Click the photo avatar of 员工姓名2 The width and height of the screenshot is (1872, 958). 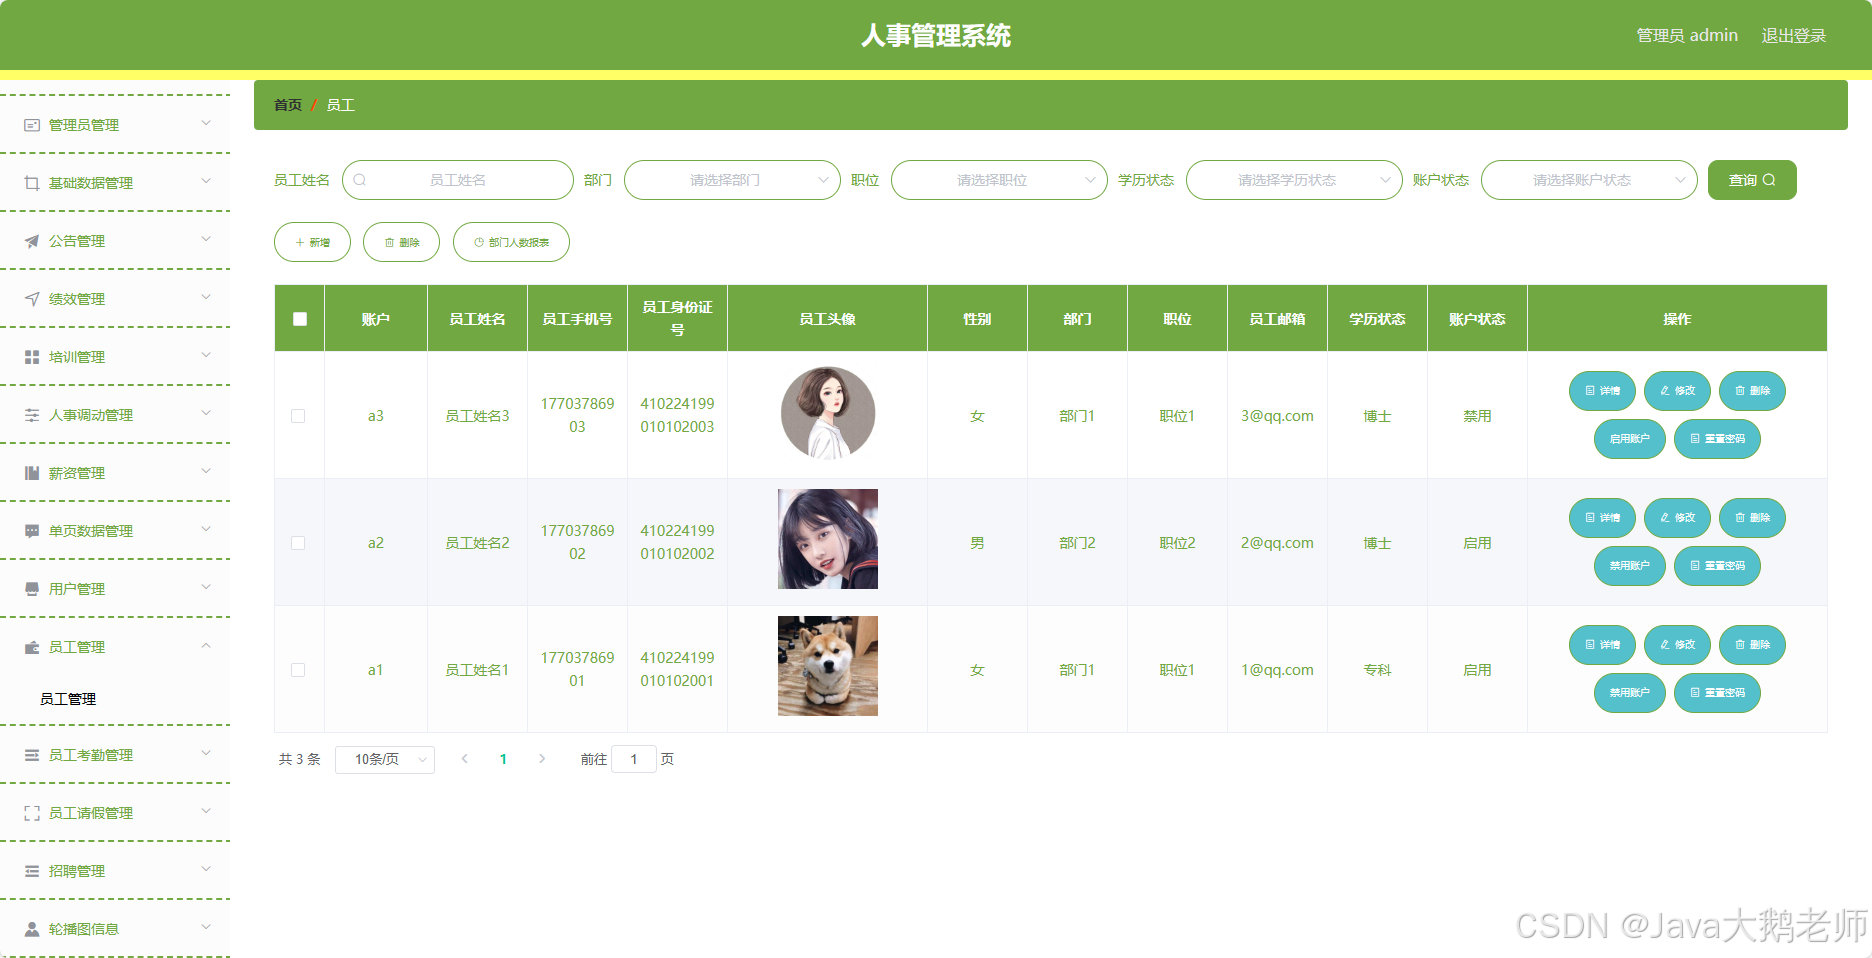828,539
